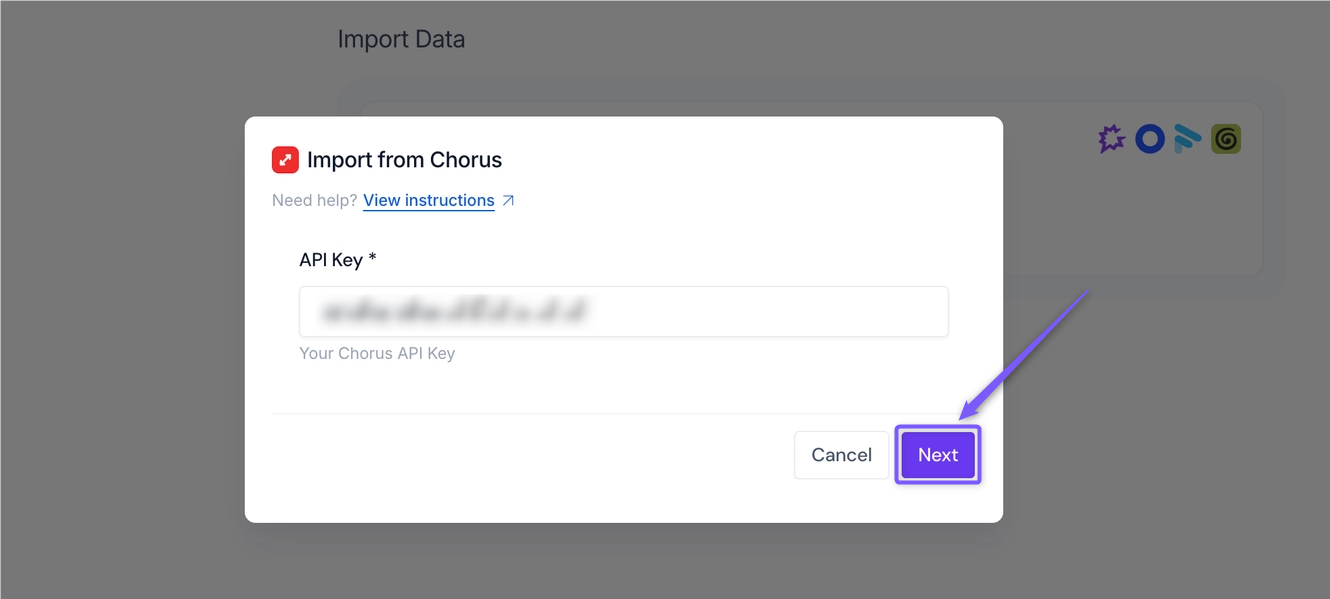Screen dimensions: 1330x599
Task: Click the purple annotation arrow pointing at Next
Action: [1023, 355]
